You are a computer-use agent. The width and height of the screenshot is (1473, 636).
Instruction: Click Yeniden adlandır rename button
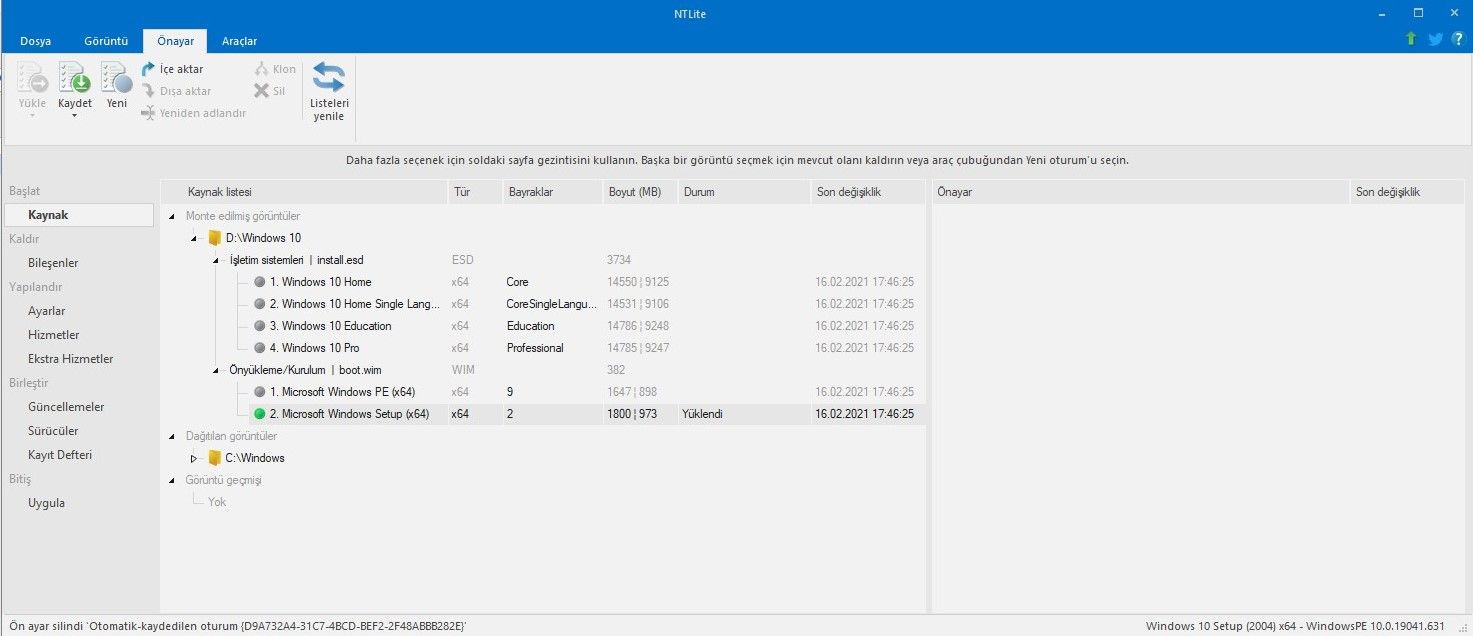coord(193,113)
